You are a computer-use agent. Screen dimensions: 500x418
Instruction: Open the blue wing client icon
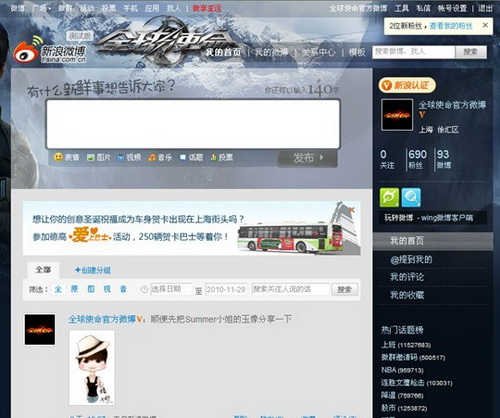click(x=411, y=197)
